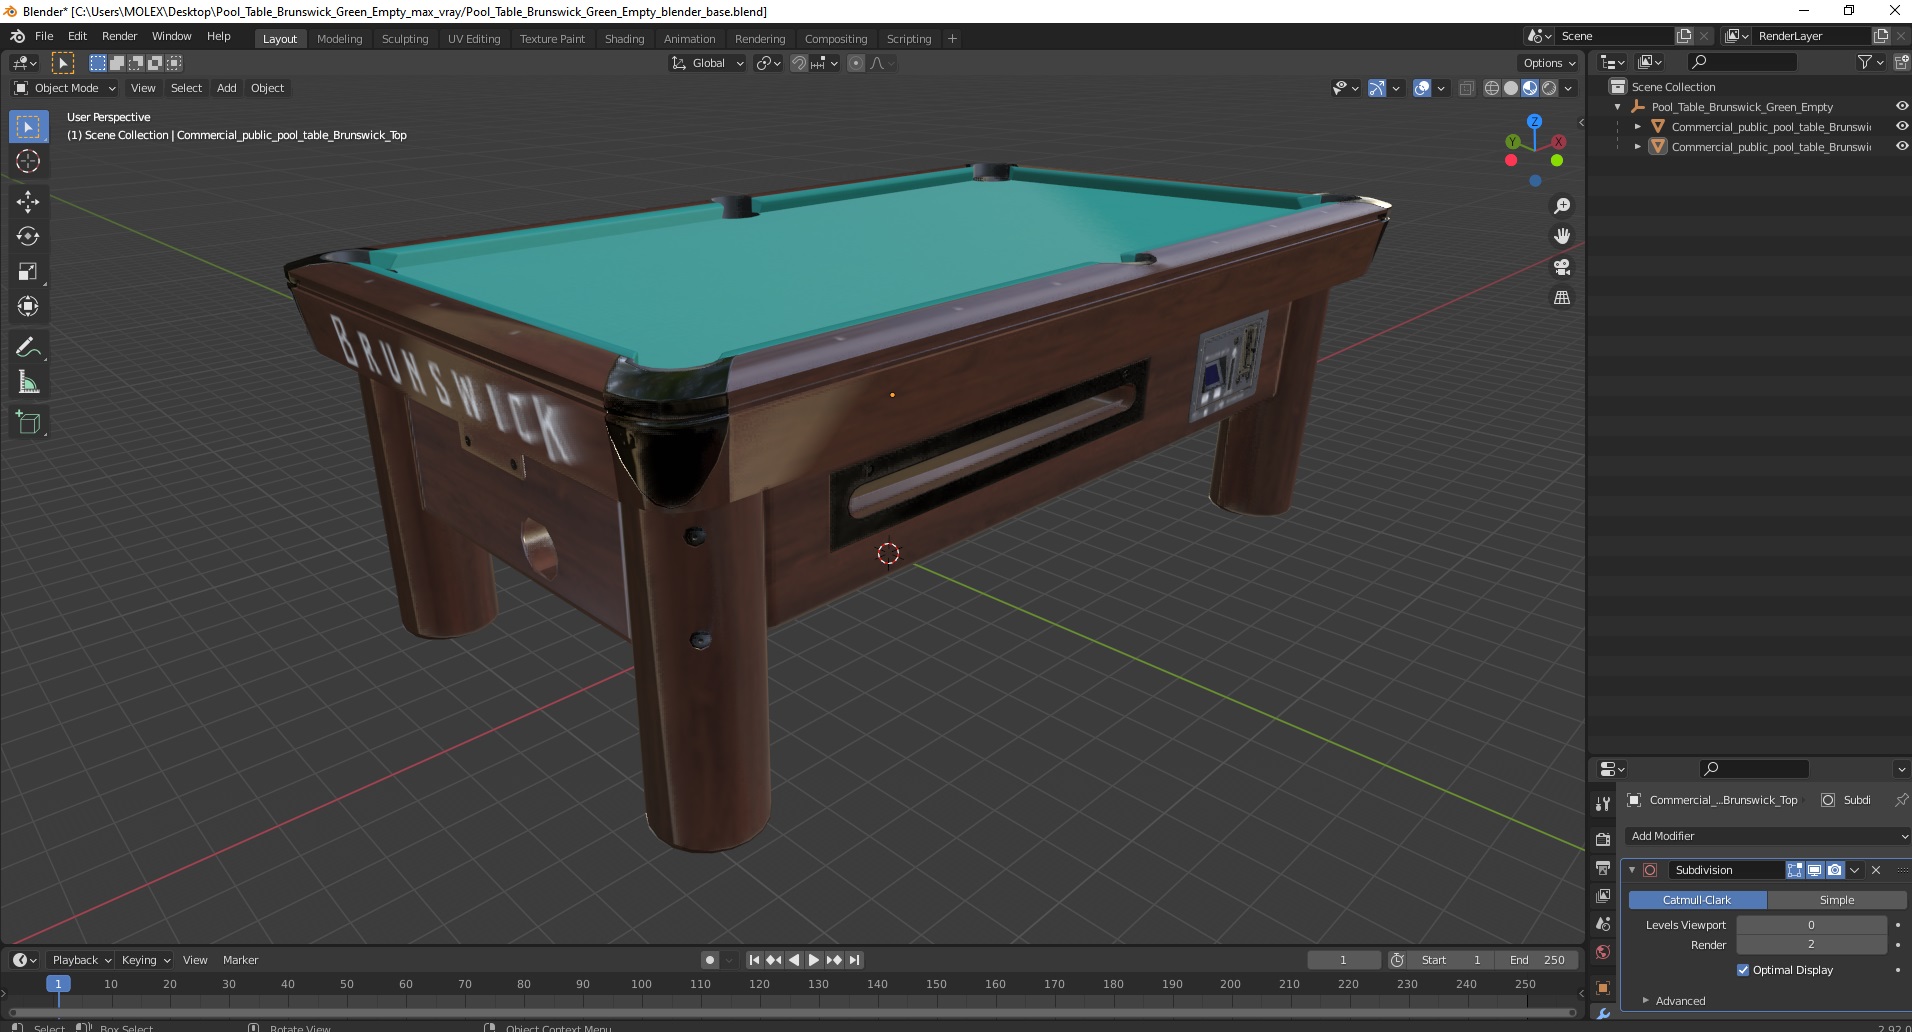This screenshot has width=1912, height=1032.
Task: Open Global transform orientation dropdown
Action: (x=707, y=63)
